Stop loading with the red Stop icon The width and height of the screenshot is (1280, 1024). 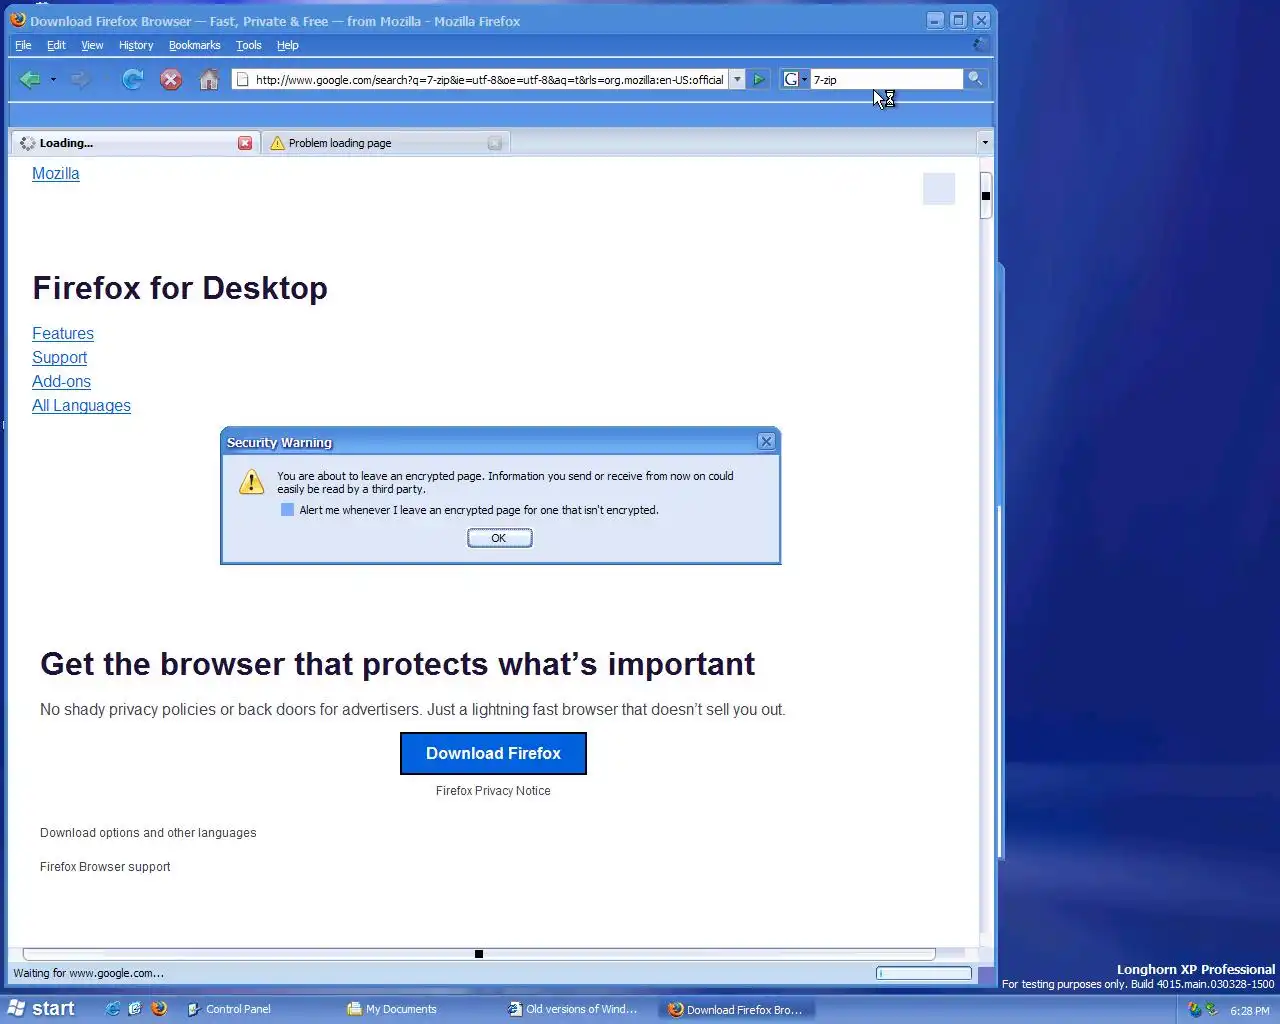171,80
